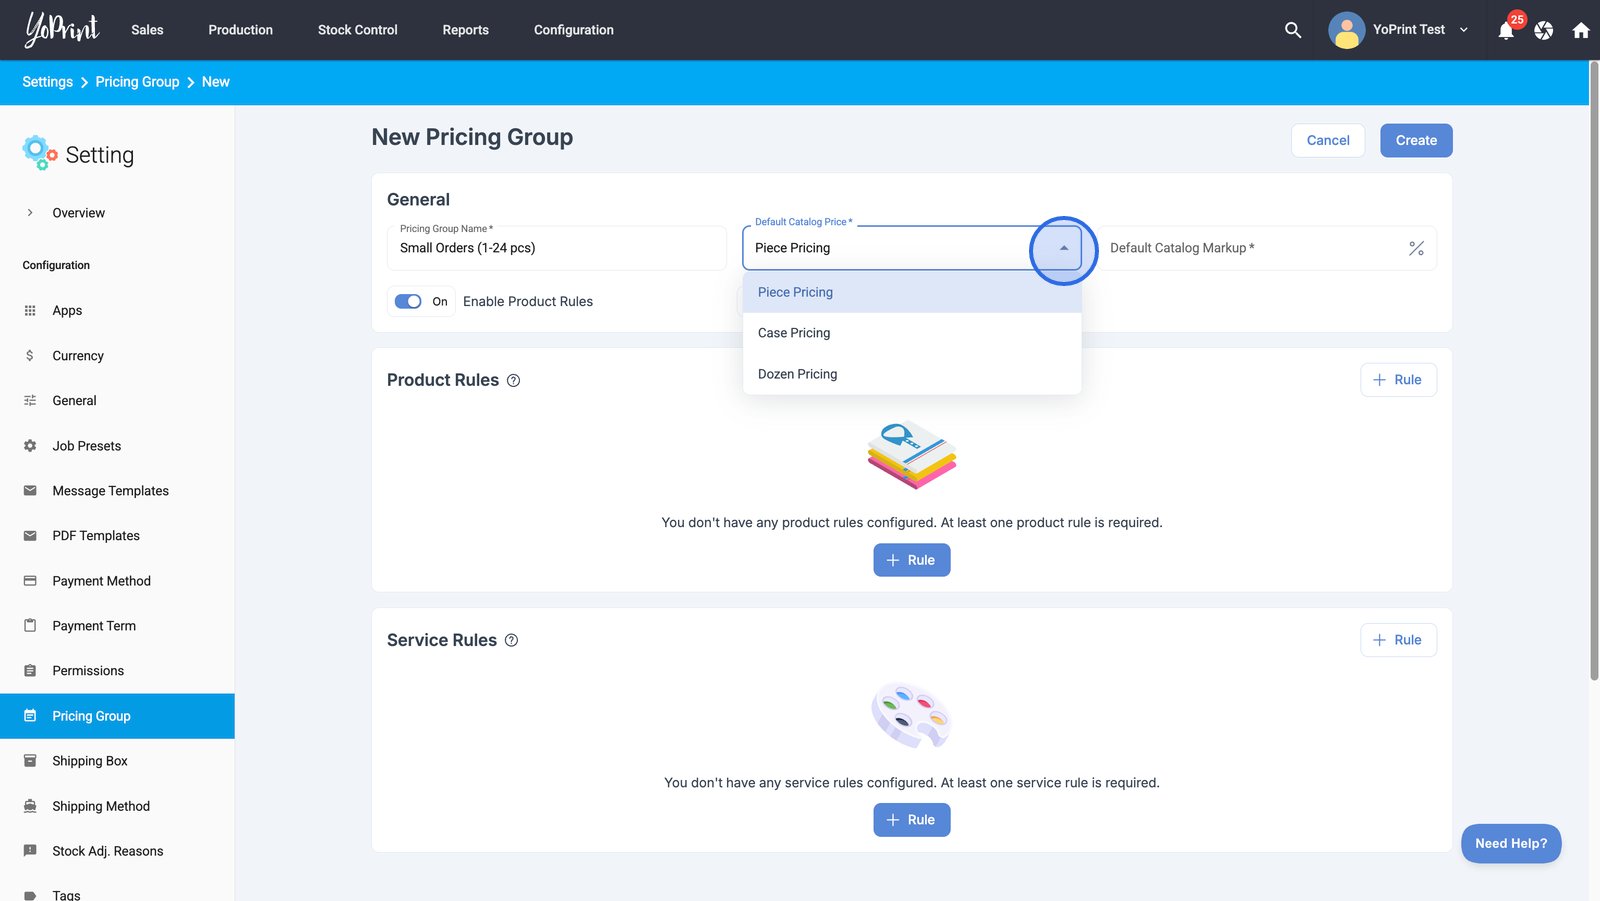Choose the Dozen Pricing option
Viewport: 1600px width, 901px height.
(x=797, y=374)
